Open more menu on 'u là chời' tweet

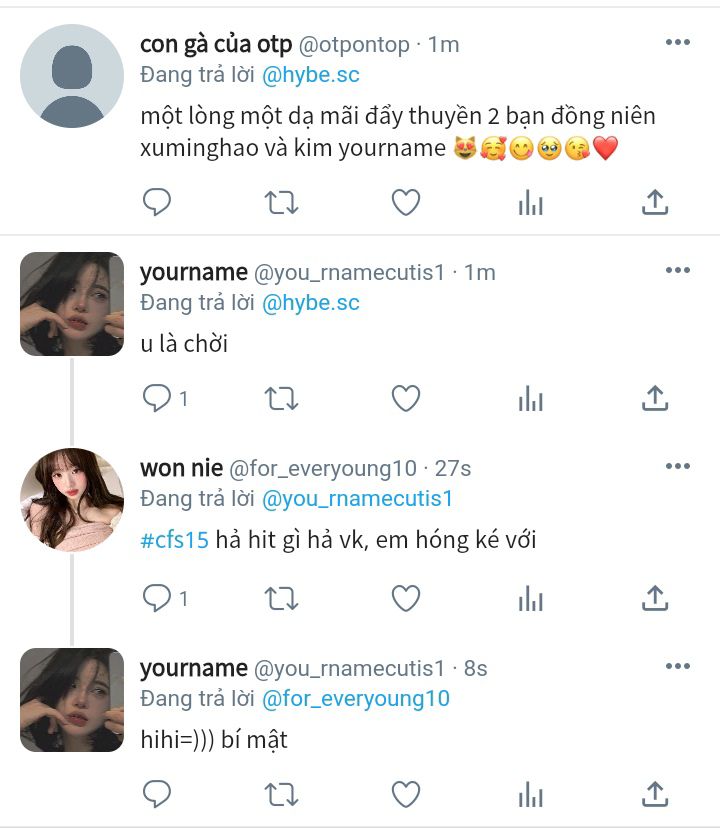[x=678, y=270]
